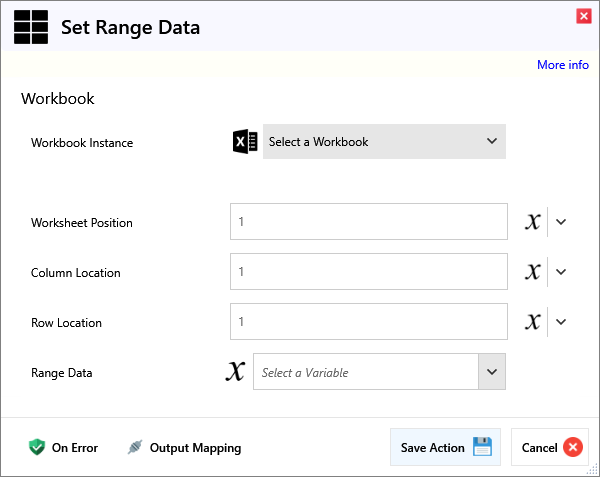
Task: Expand the Worksheet Position chevron menu
Action: [561, 222]
